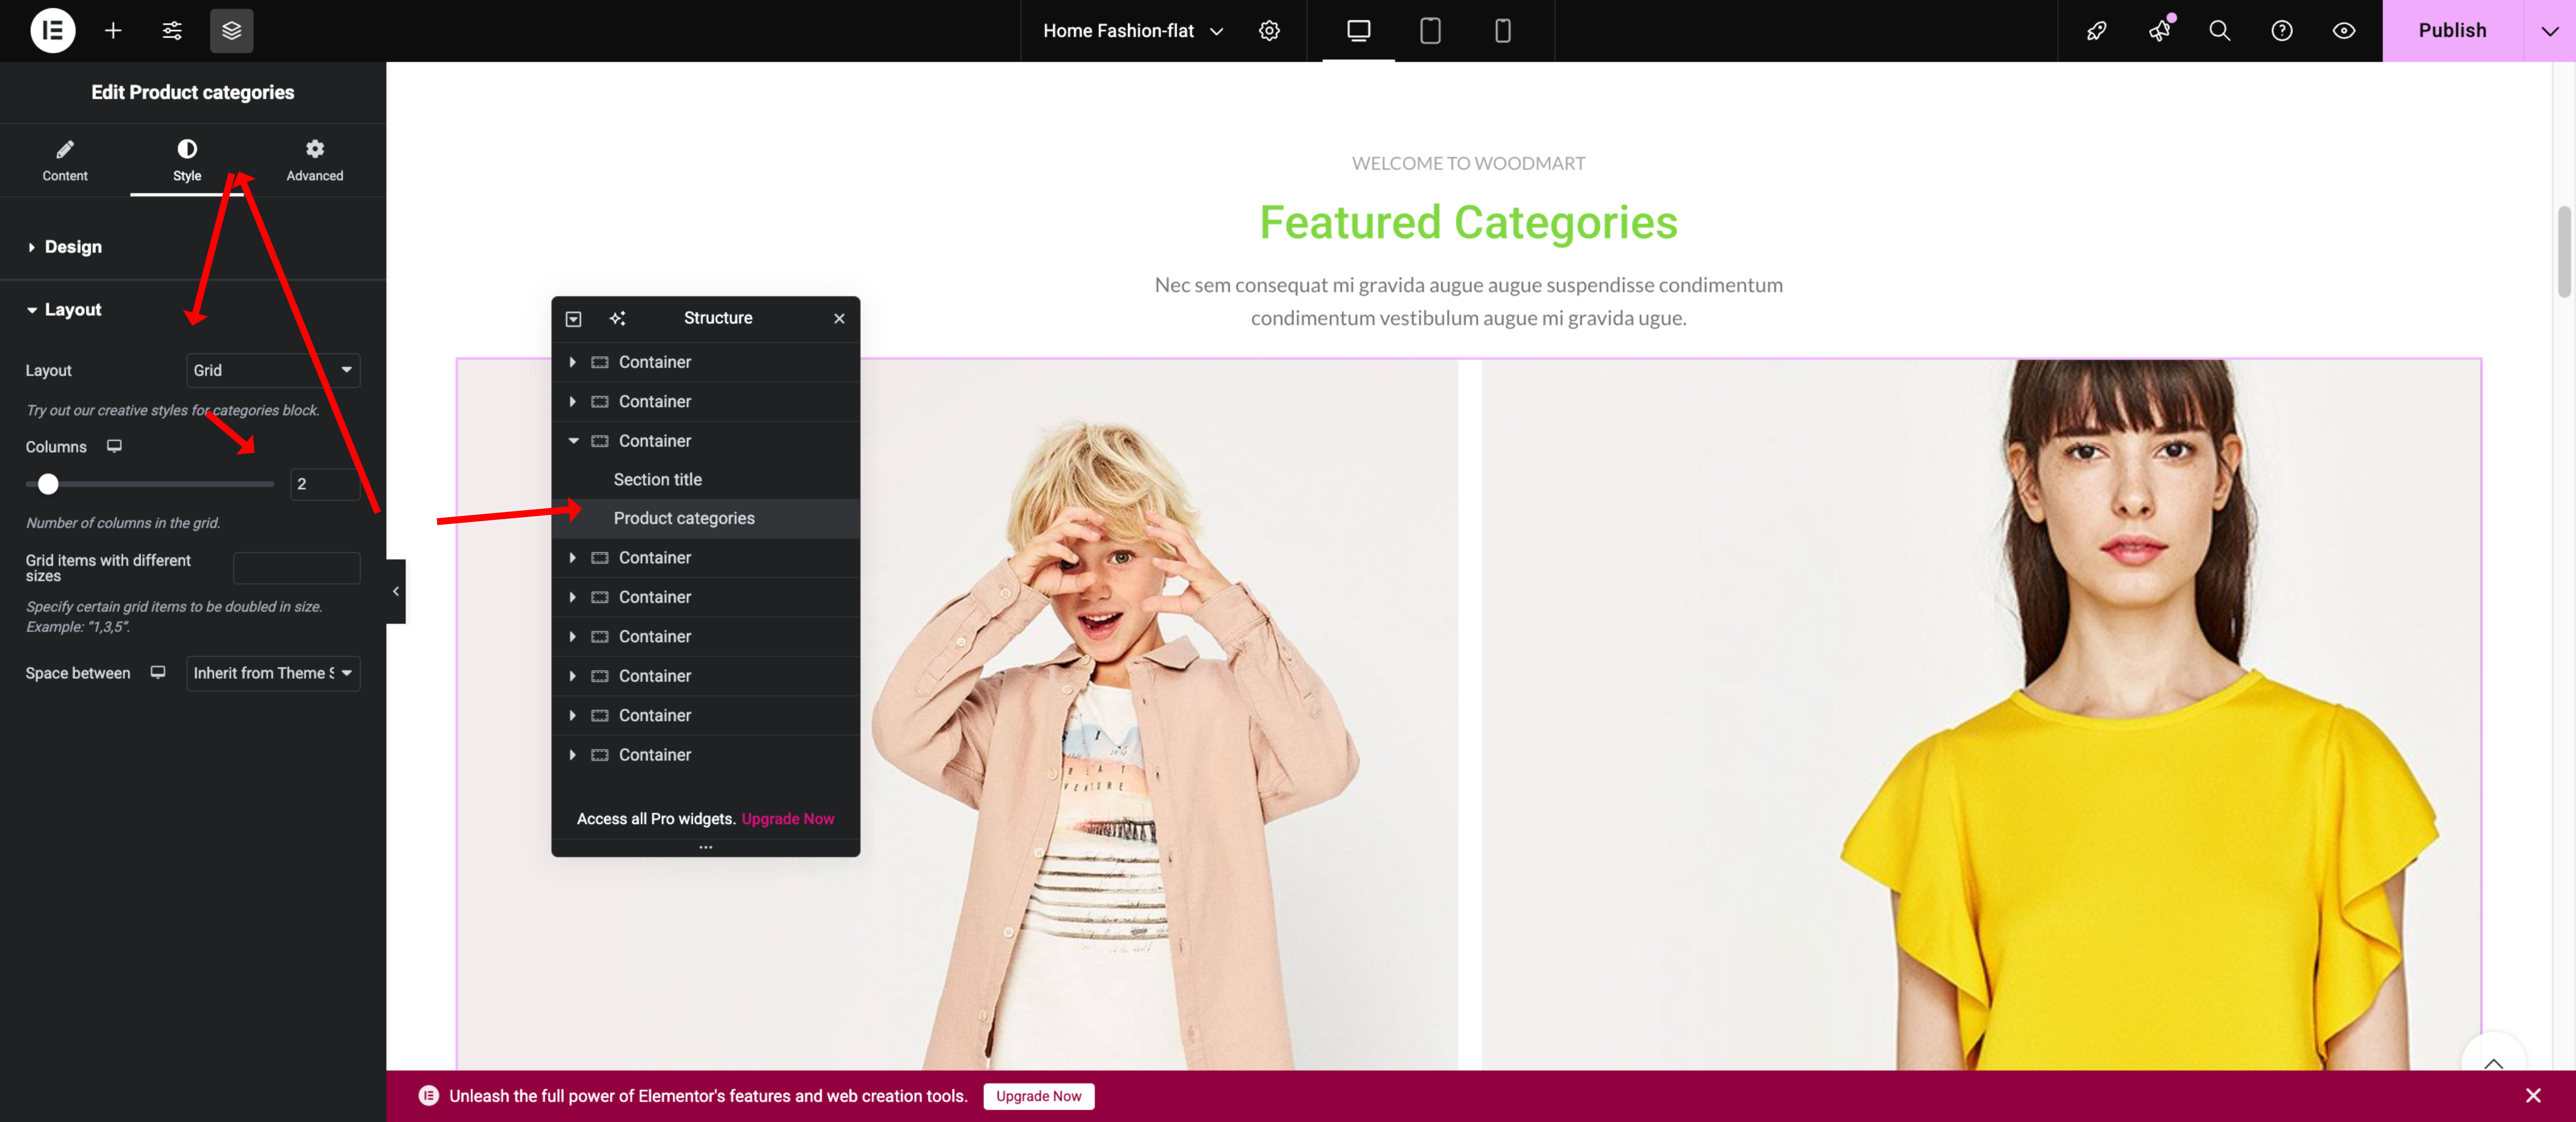Switch to the Content tab
This screenshot has height=1122, width=2576.
[65, 160]
